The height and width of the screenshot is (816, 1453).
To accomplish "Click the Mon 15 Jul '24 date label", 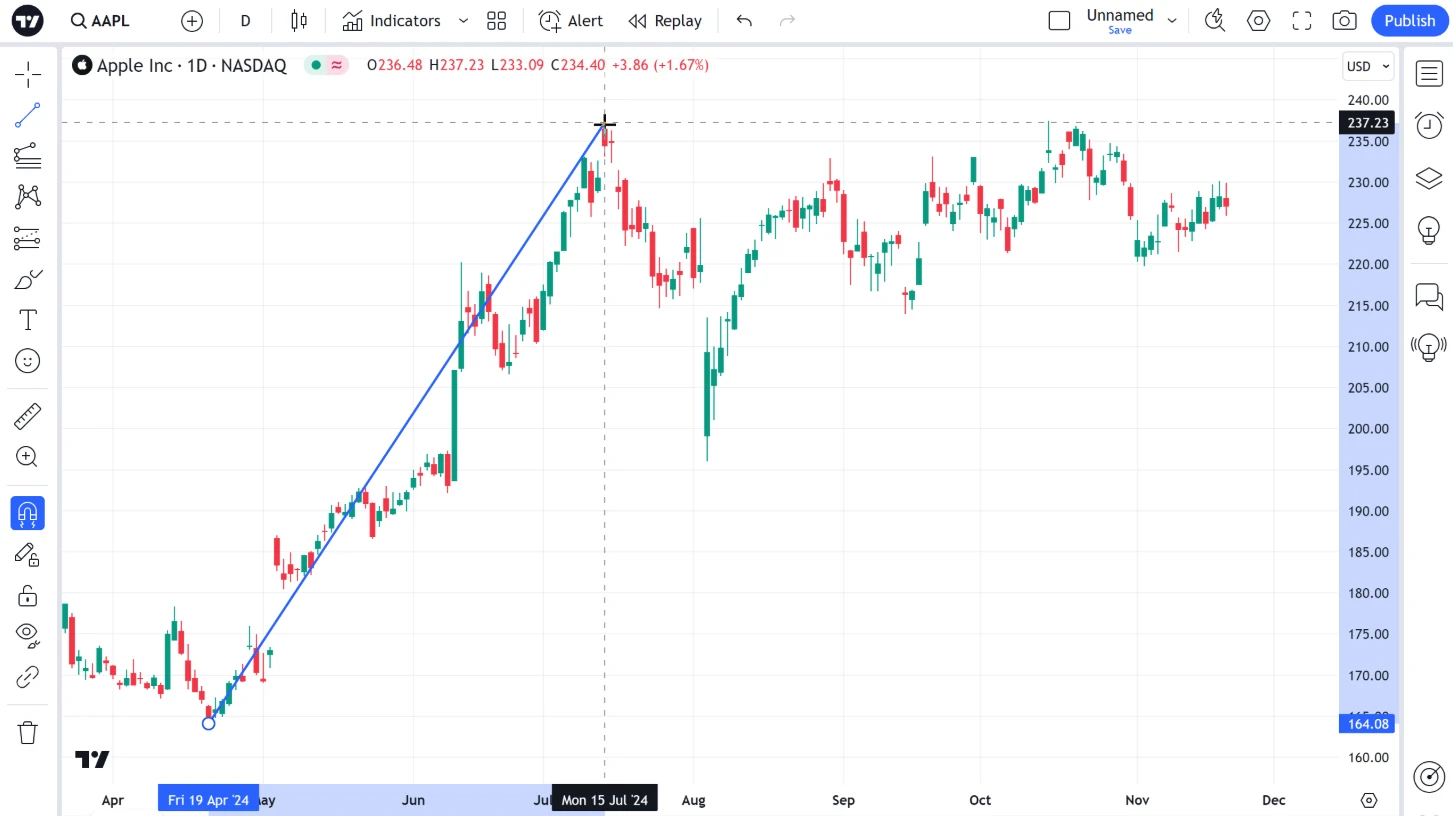I will [x=604, y=800].
